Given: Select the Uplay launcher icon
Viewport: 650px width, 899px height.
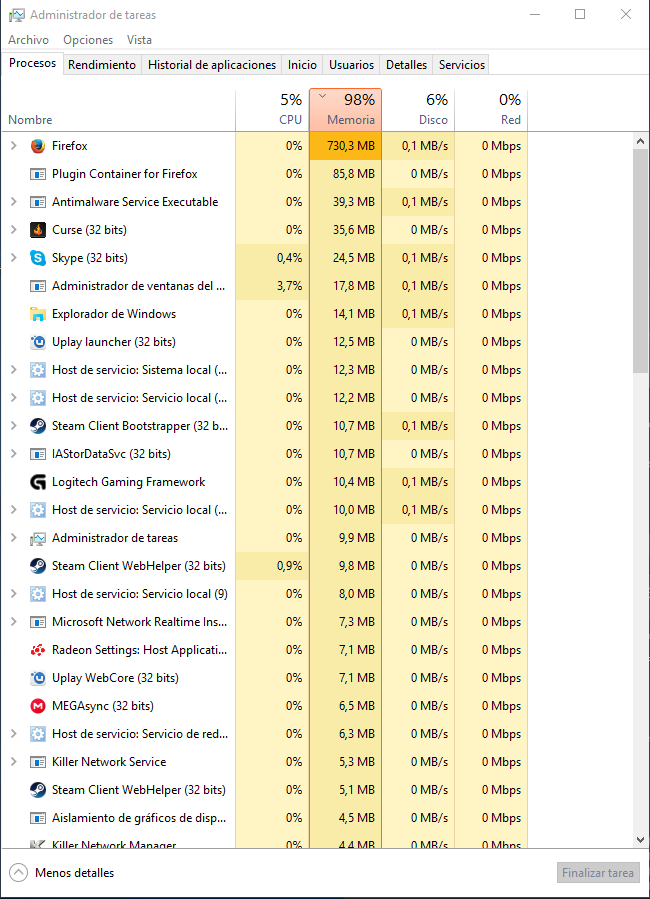Looking at the screenshot, I should coord(38,342).
